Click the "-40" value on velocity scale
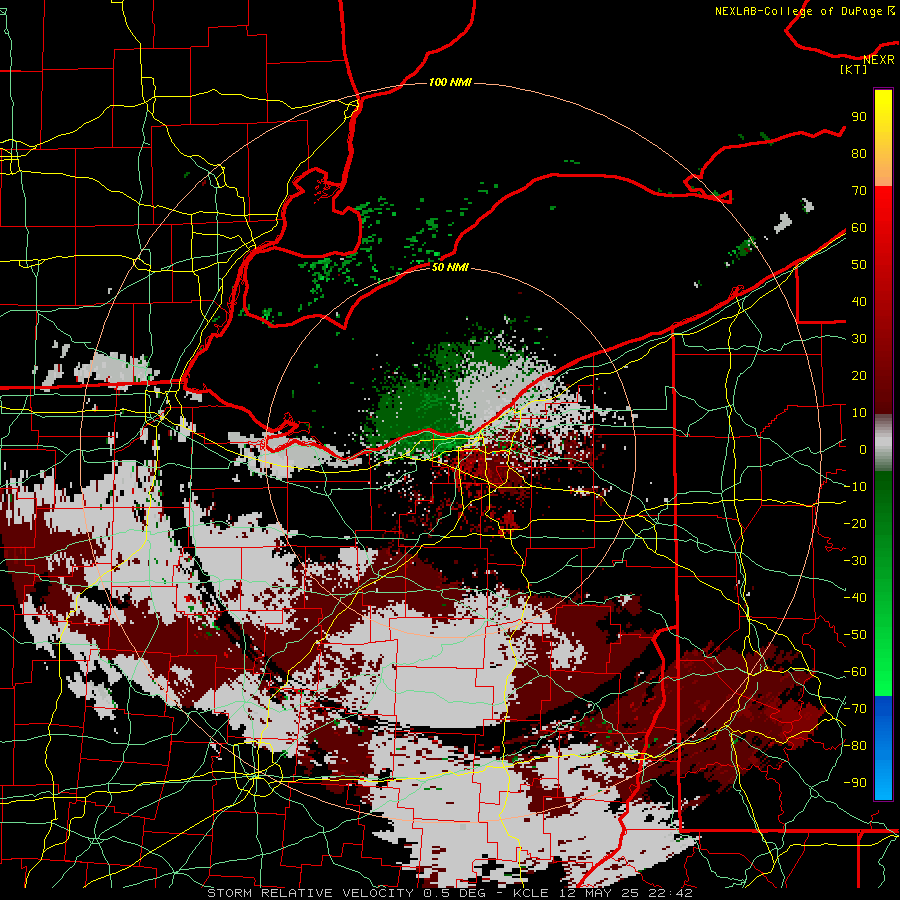 coord(855,598)
